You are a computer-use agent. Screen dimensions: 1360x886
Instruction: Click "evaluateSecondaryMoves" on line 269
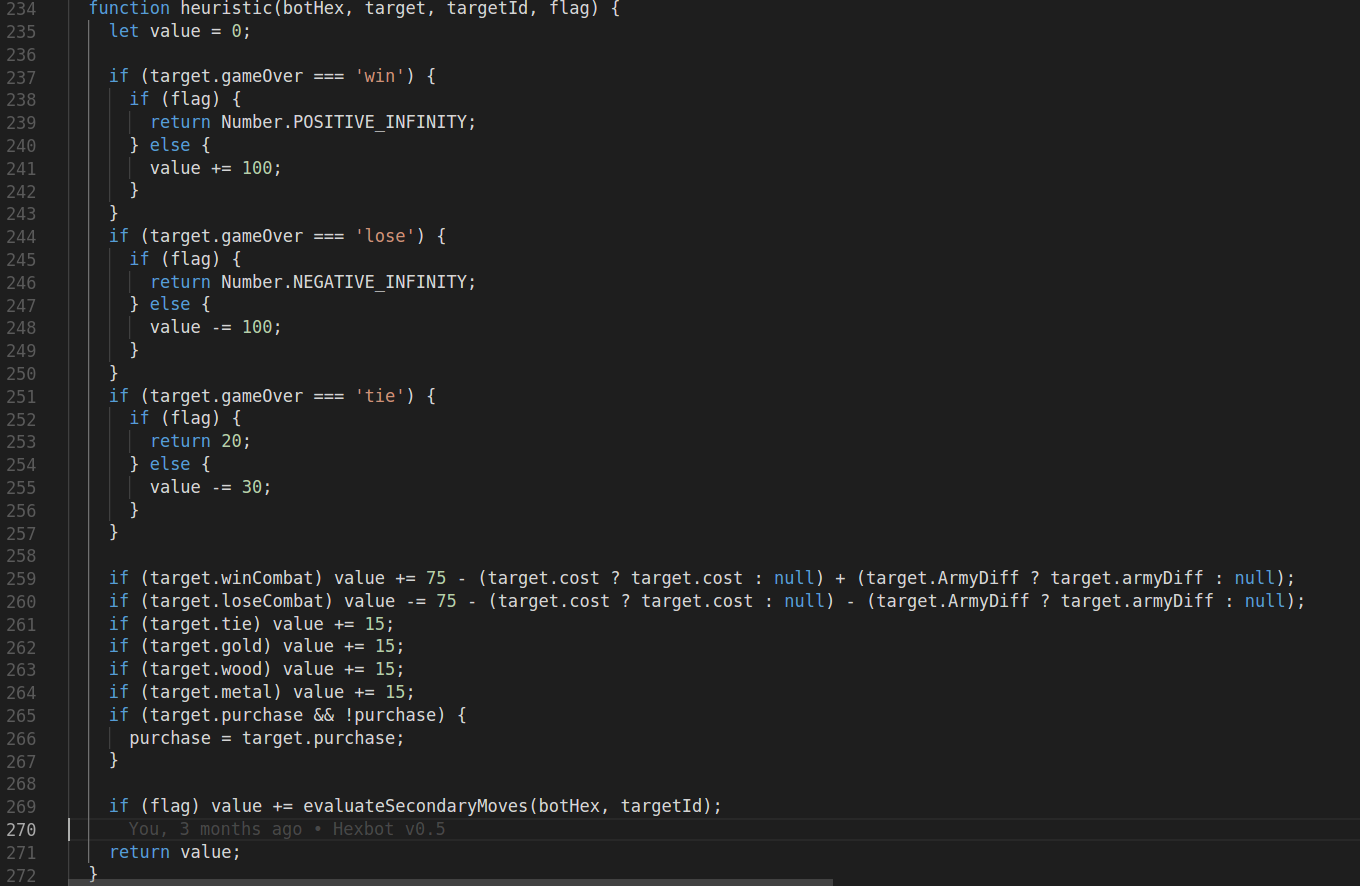pos(415,806)
